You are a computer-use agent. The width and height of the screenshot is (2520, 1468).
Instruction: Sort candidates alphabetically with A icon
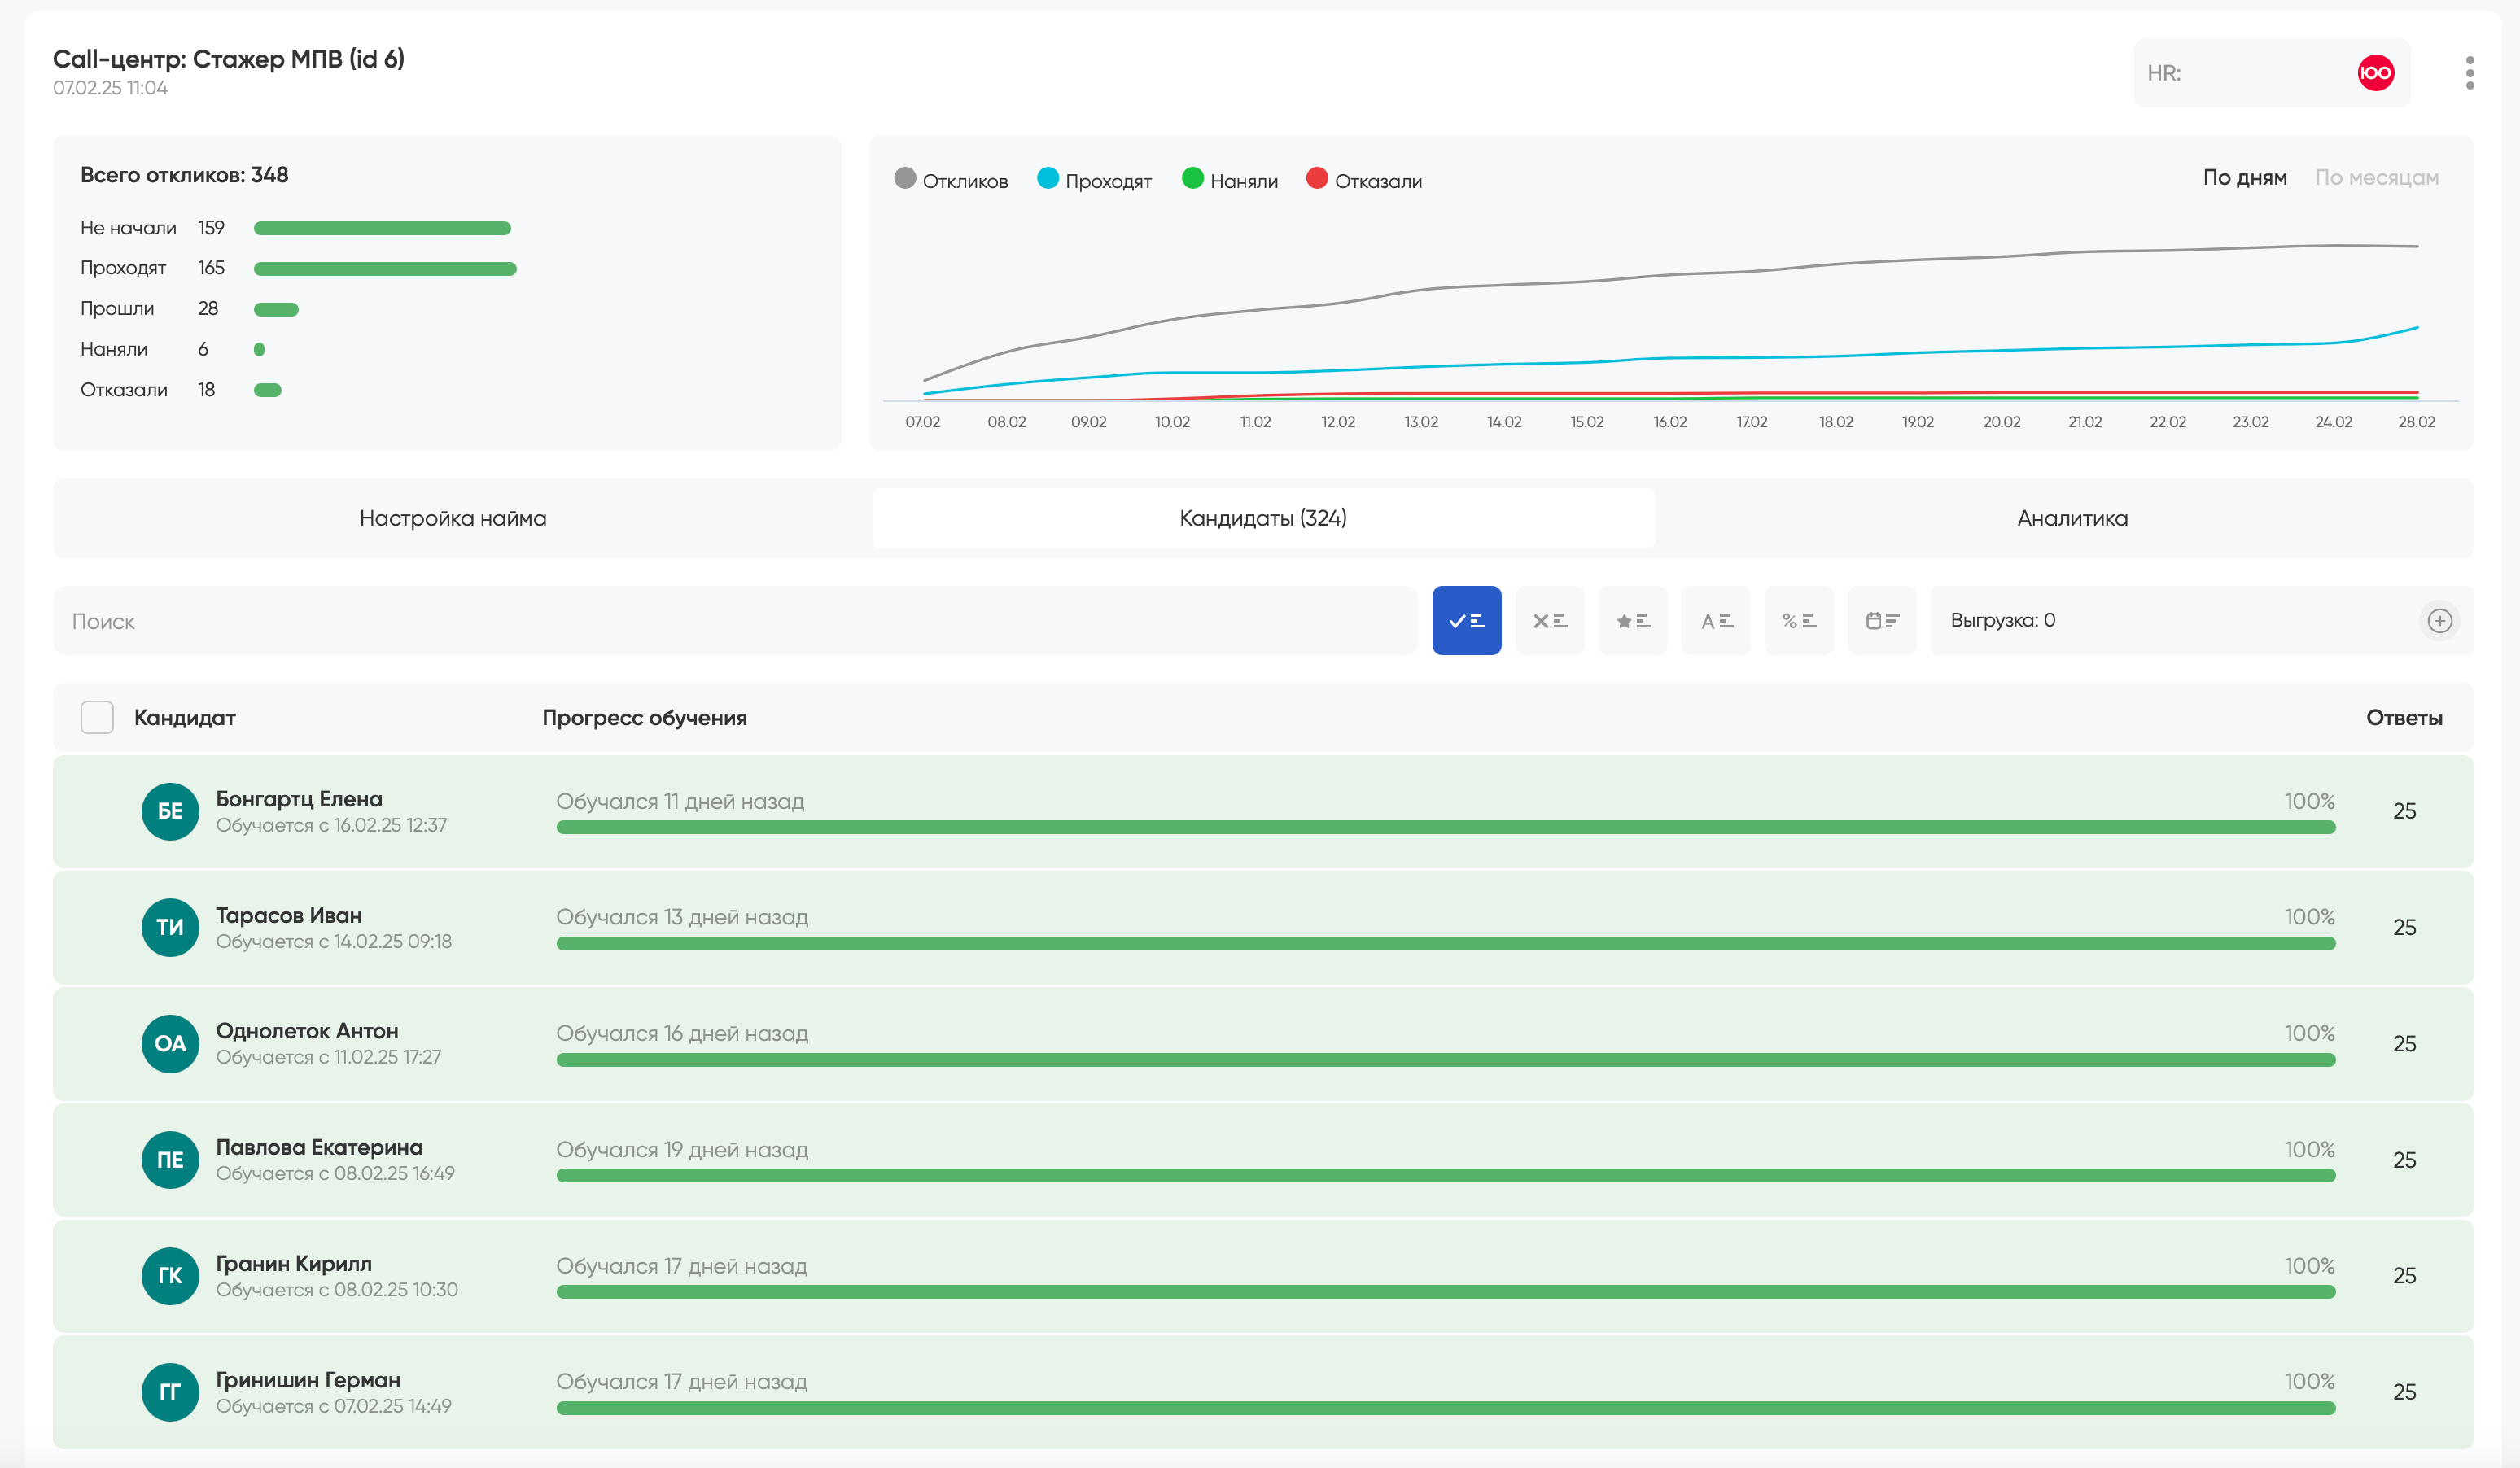pyautogui.click(x=1715, y=620)
